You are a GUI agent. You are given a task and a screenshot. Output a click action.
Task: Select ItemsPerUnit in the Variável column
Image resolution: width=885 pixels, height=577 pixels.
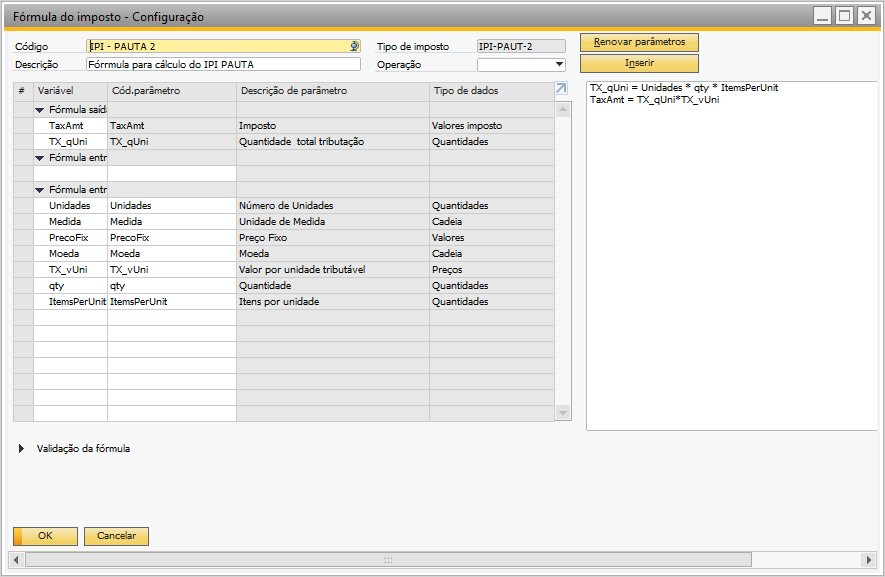point(71,302)
